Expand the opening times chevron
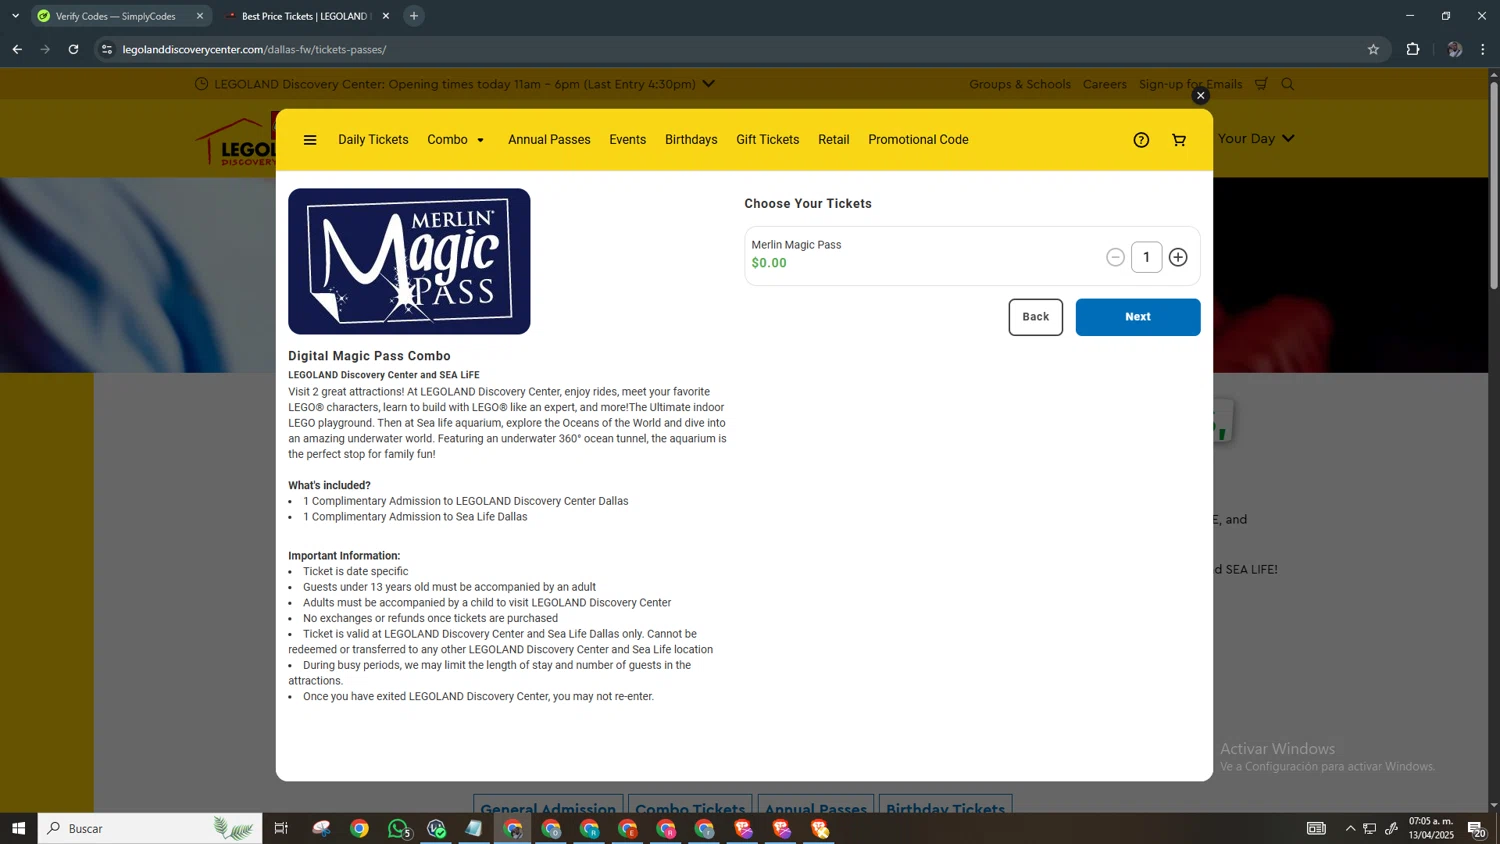The height and width of the screenshot is (844, 1500). [x=709, y=84]
